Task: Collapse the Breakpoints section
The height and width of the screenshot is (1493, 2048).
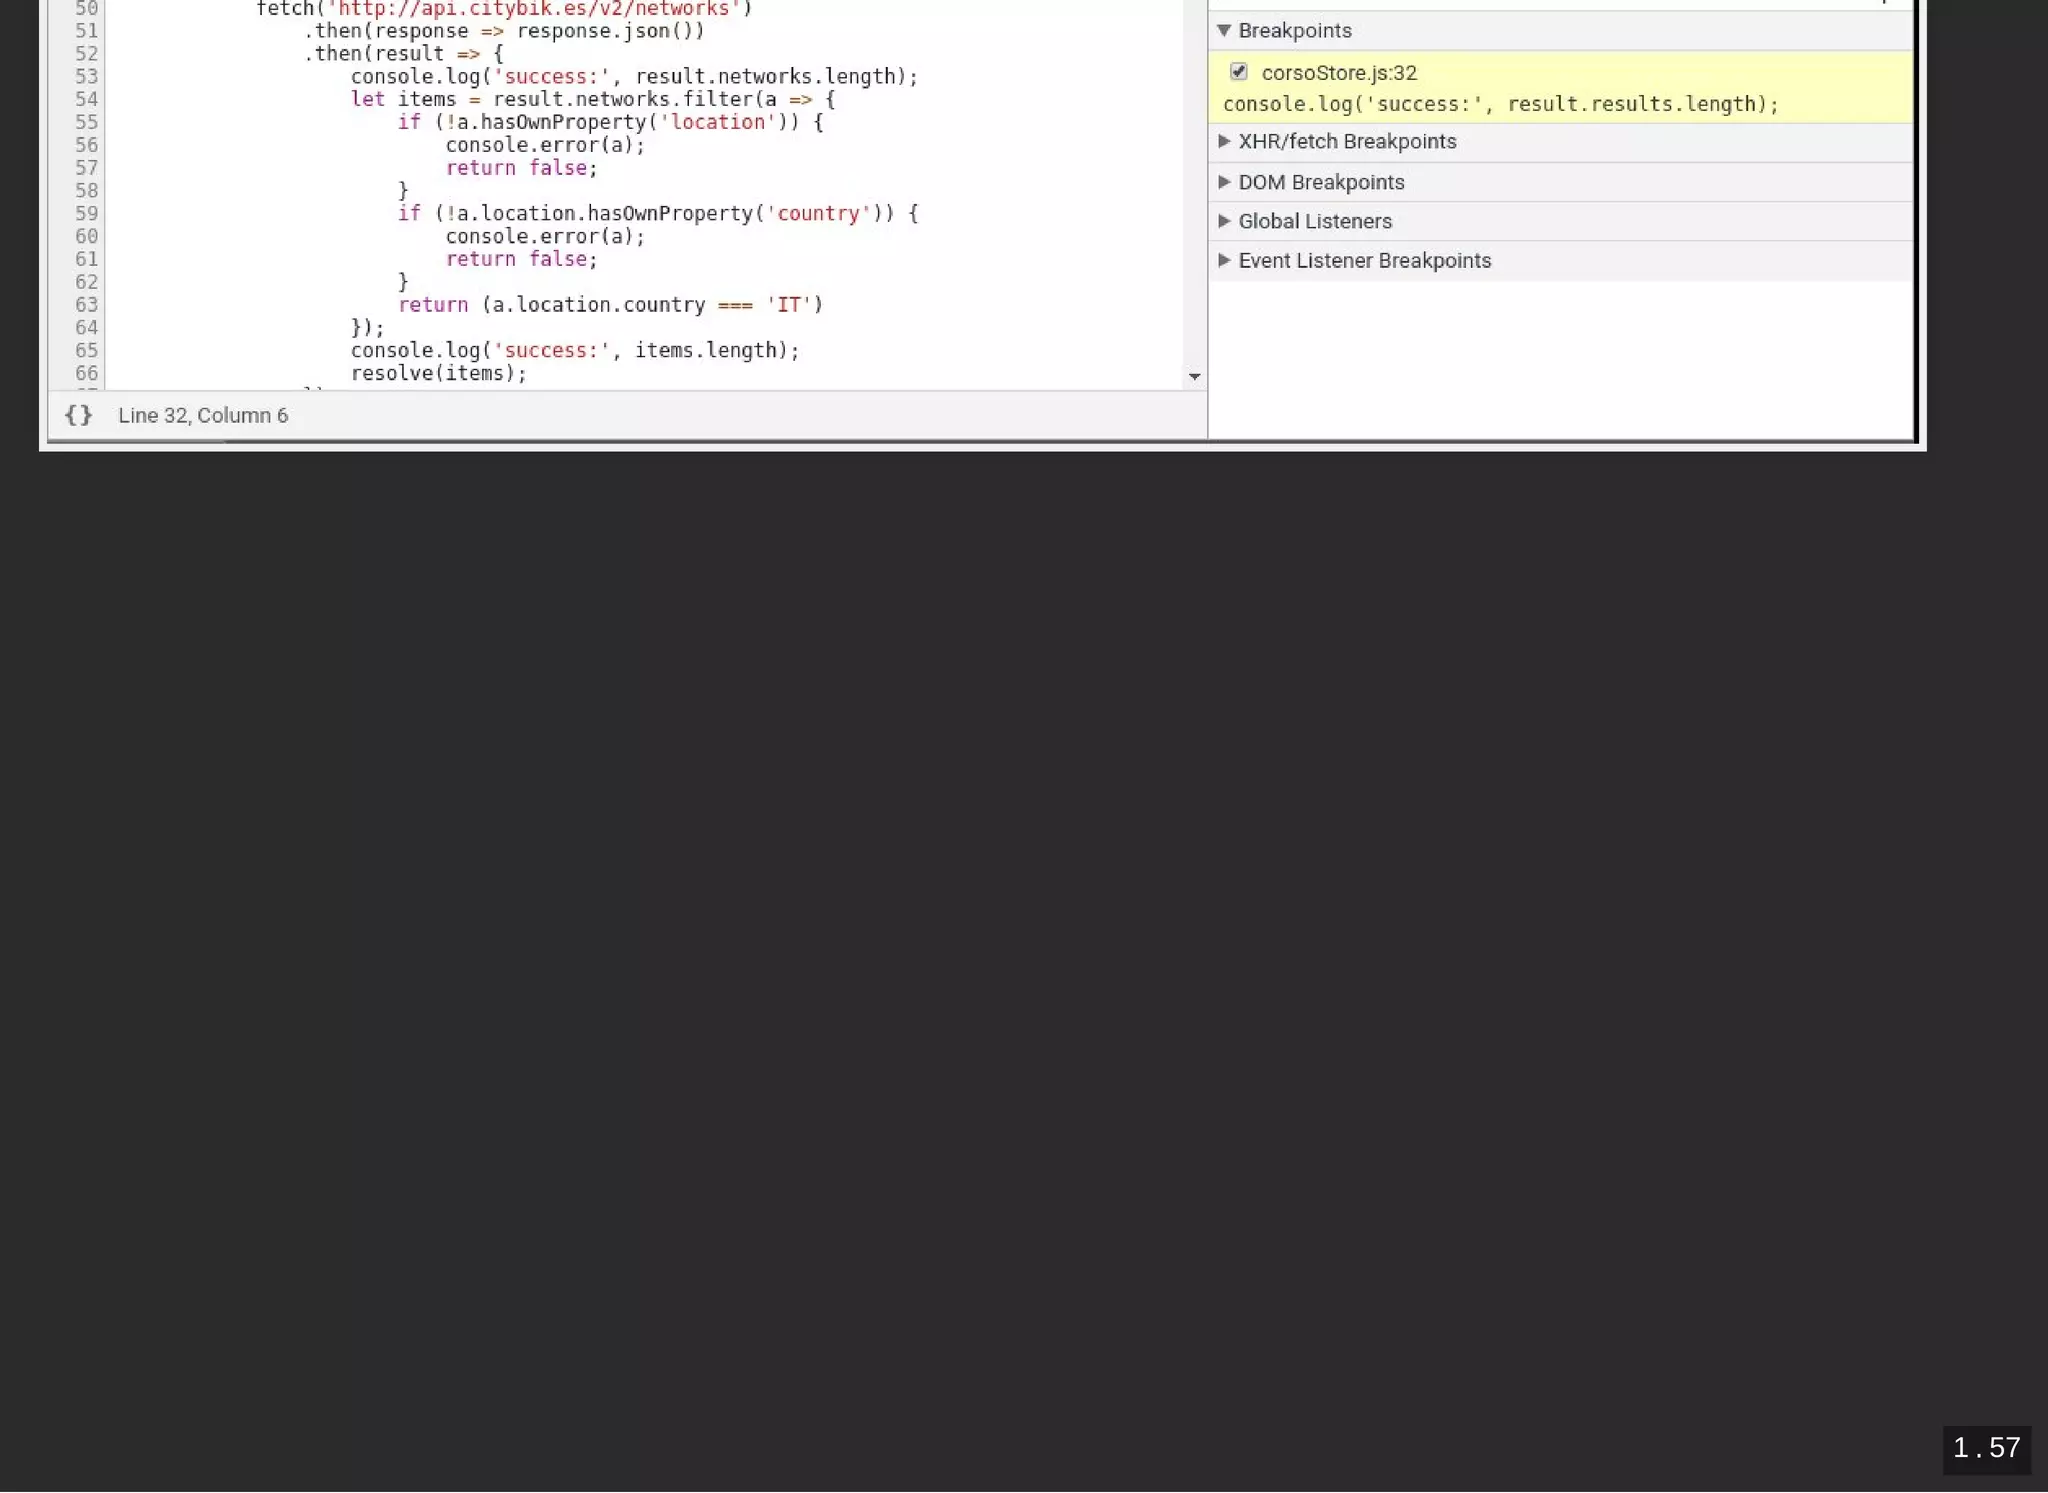Action: 1224,31
